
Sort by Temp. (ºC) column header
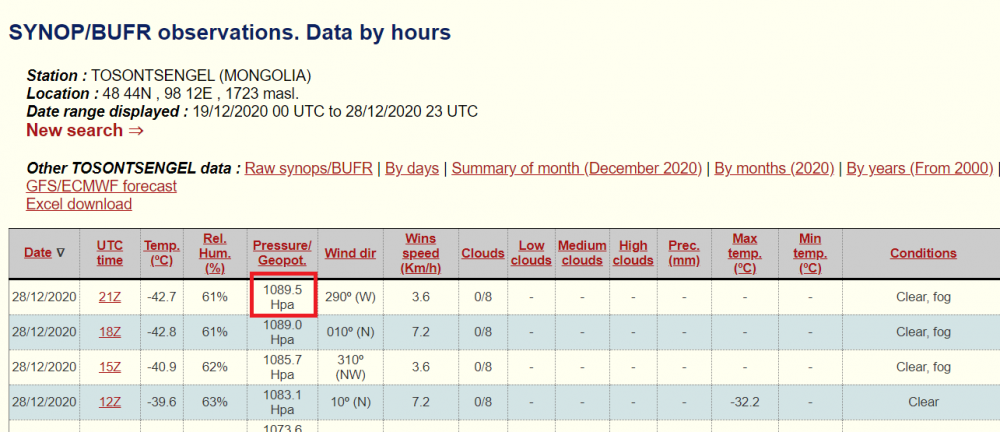tap(161, 253)
